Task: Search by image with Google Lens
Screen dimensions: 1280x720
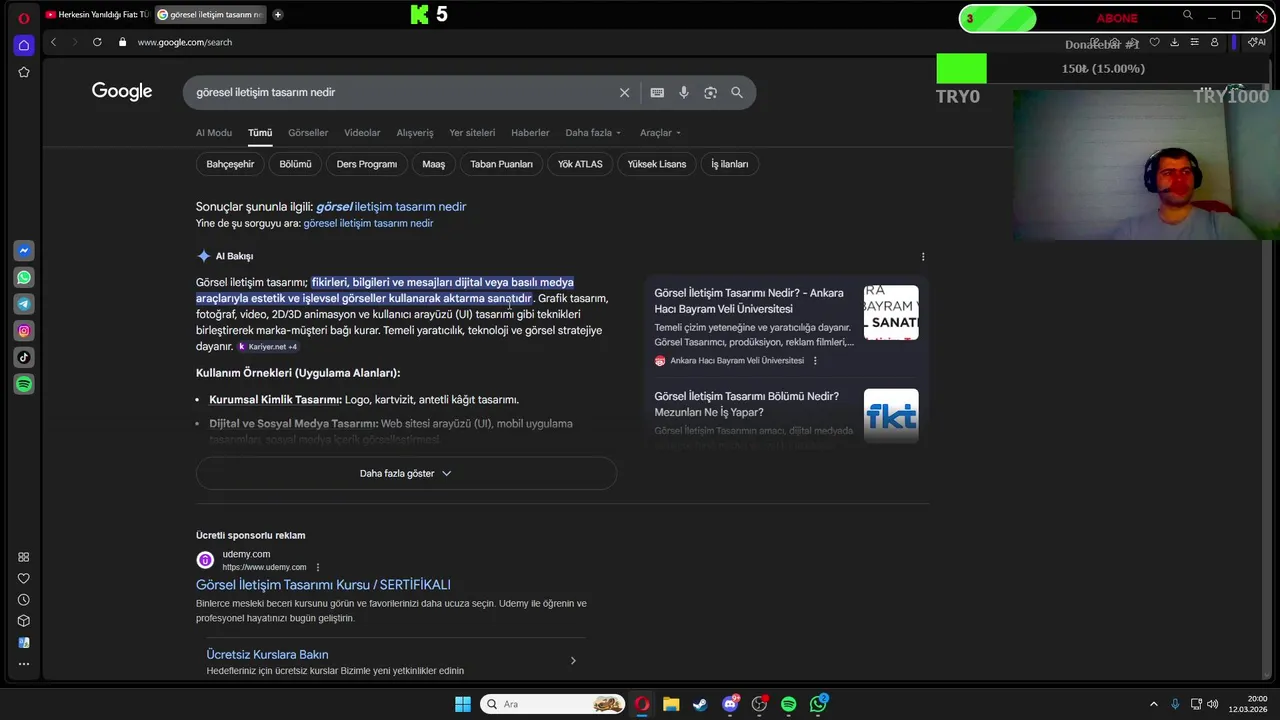Action: click(710, 92)
